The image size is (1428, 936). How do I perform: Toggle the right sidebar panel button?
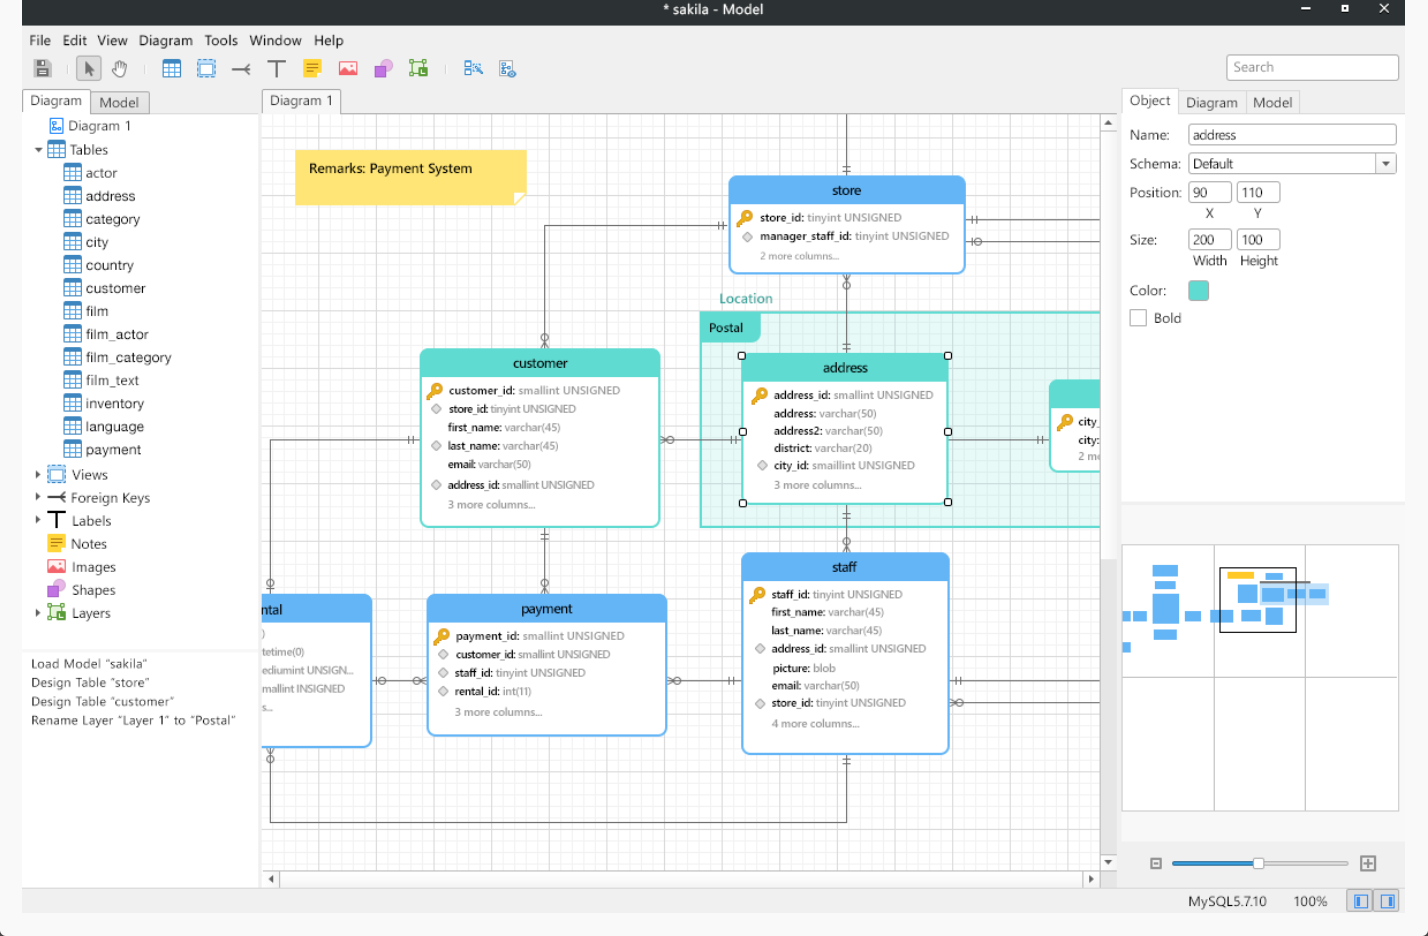pos(1387,901)
